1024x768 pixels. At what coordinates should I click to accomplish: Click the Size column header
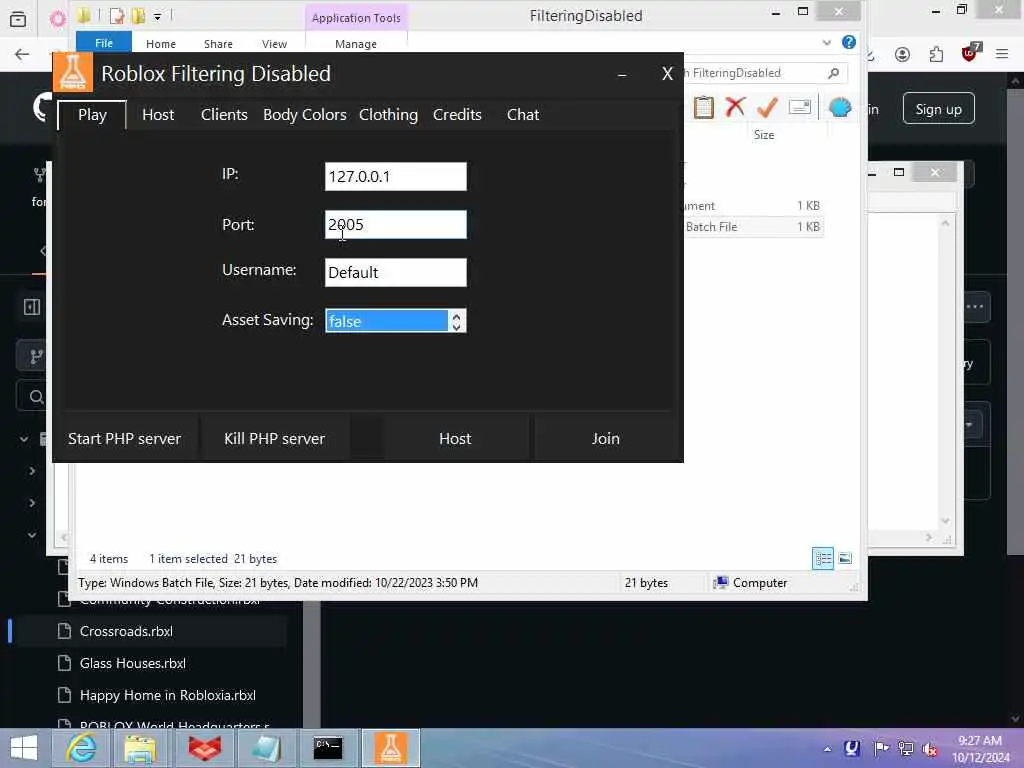click(x=764, y=135)
